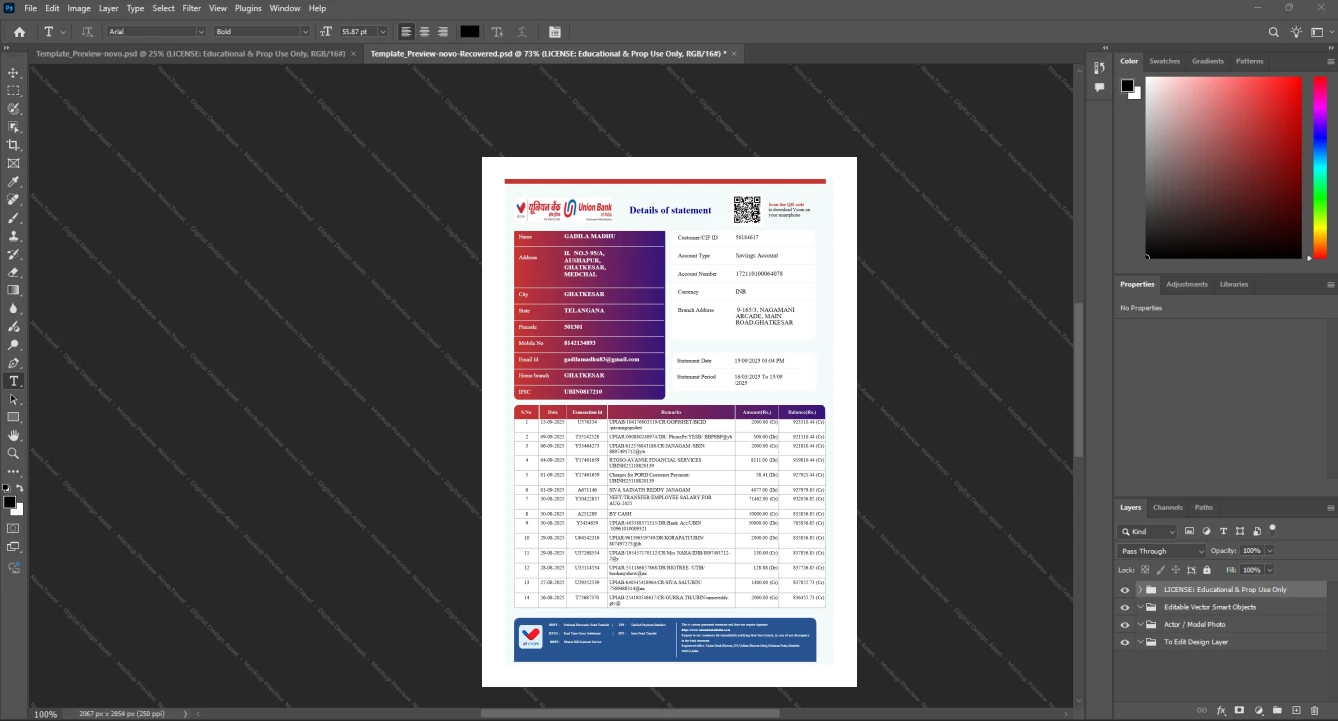Select the Eraser tool
Viewport: 1338px width, 721px height.
(14, 272)
